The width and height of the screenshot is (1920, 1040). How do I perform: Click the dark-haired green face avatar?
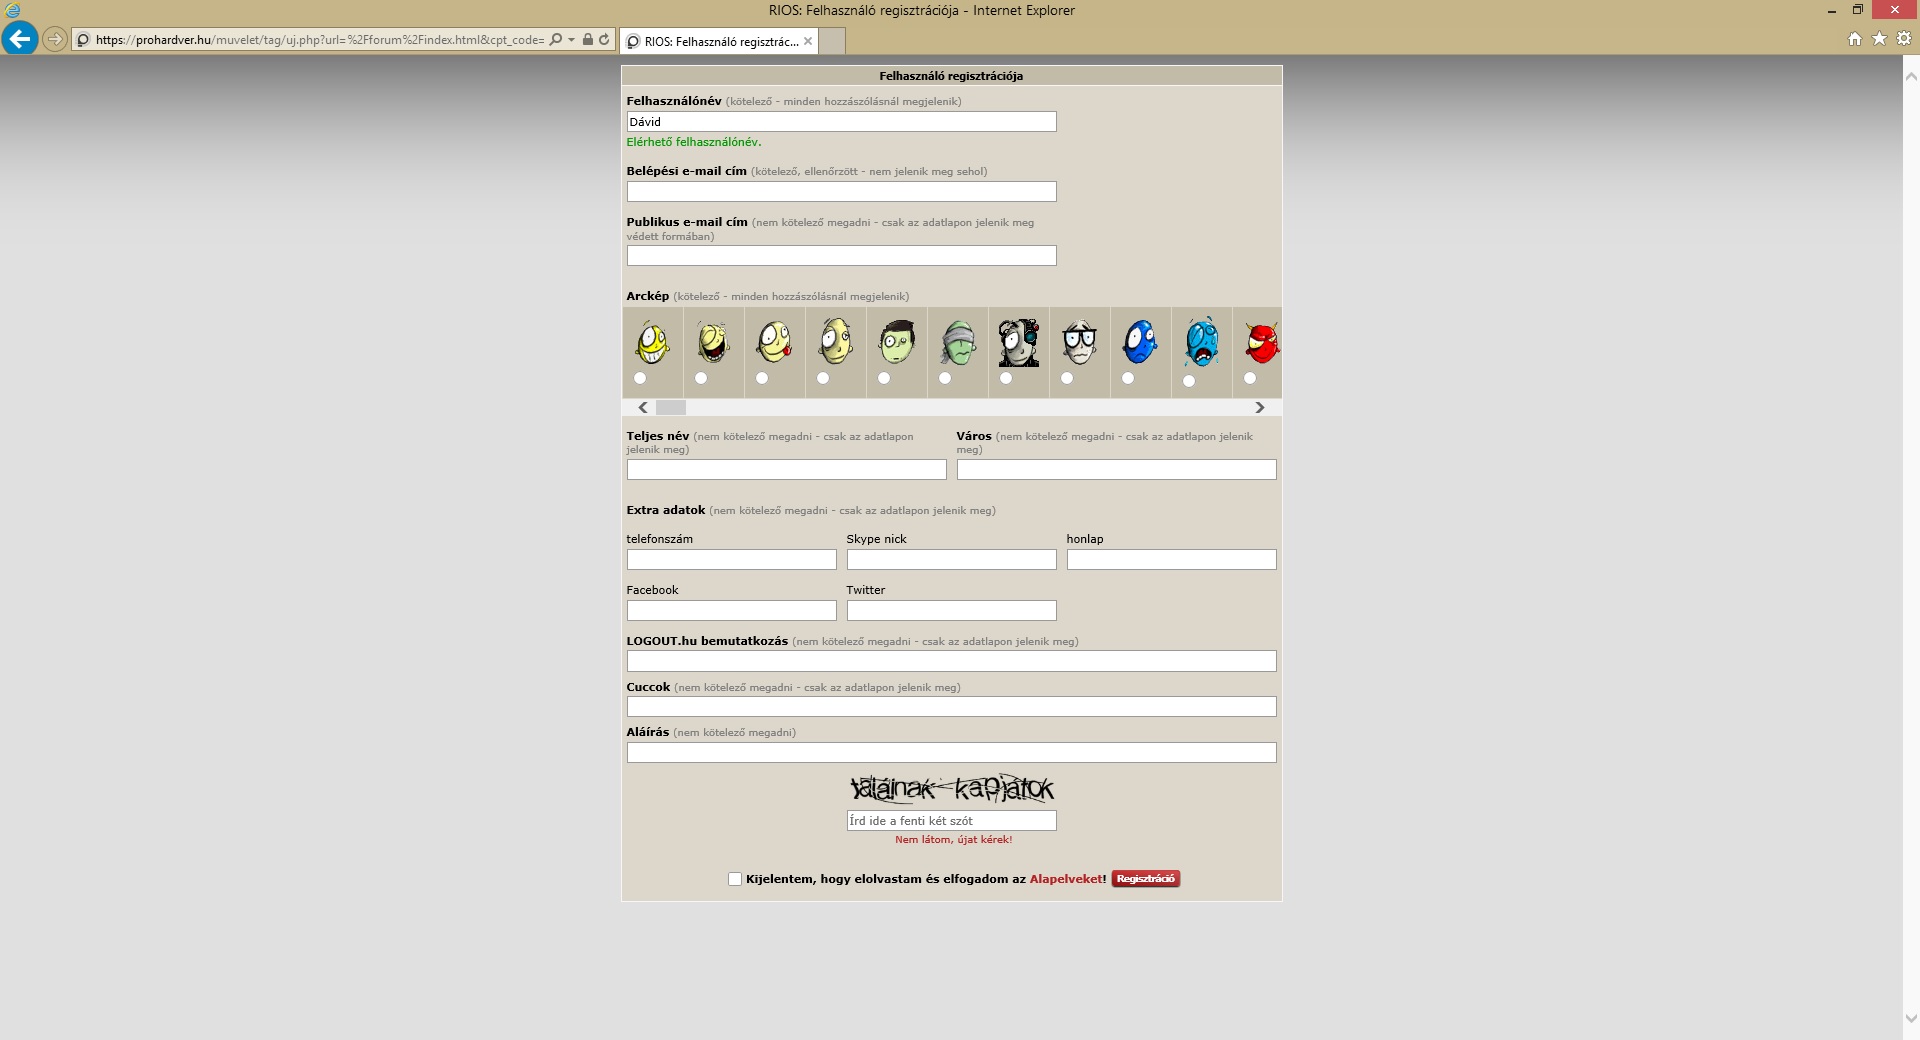tap(897, 342)
